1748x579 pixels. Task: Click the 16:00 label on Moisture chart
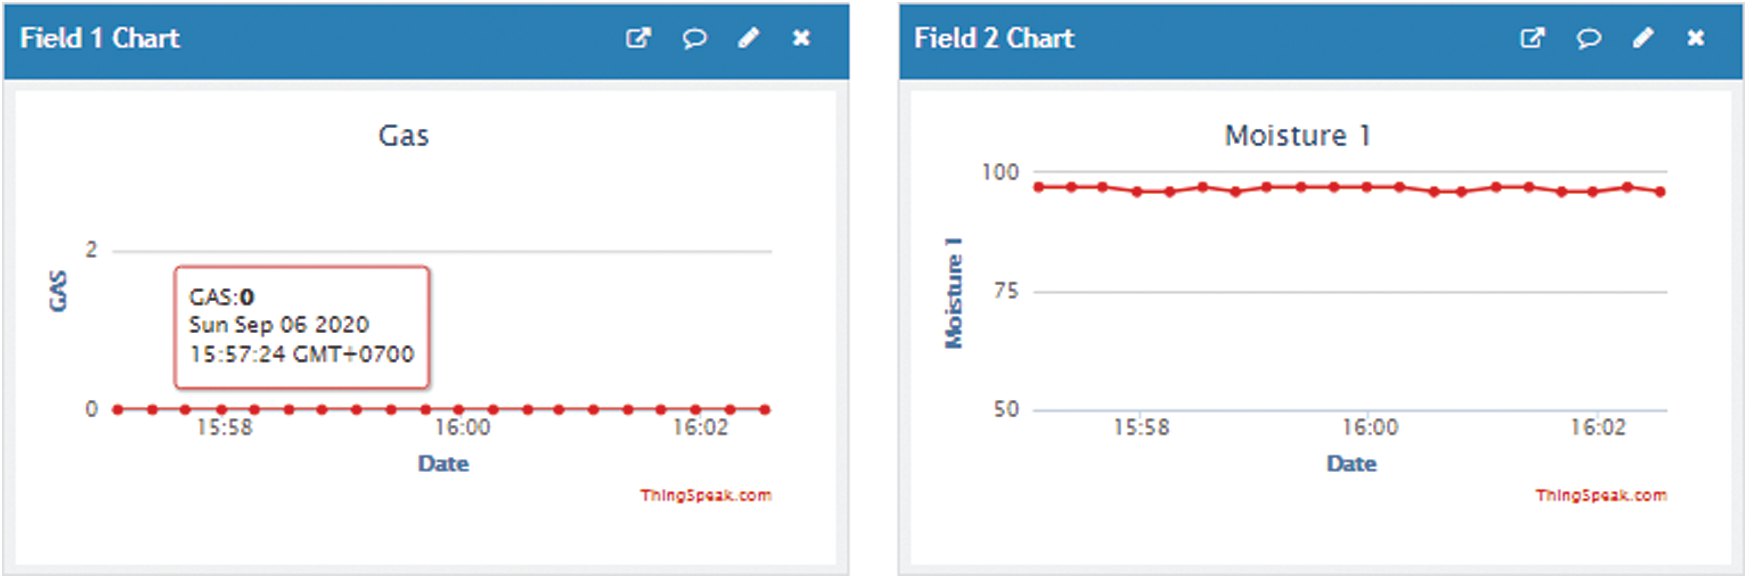(x=1369, y=428)
